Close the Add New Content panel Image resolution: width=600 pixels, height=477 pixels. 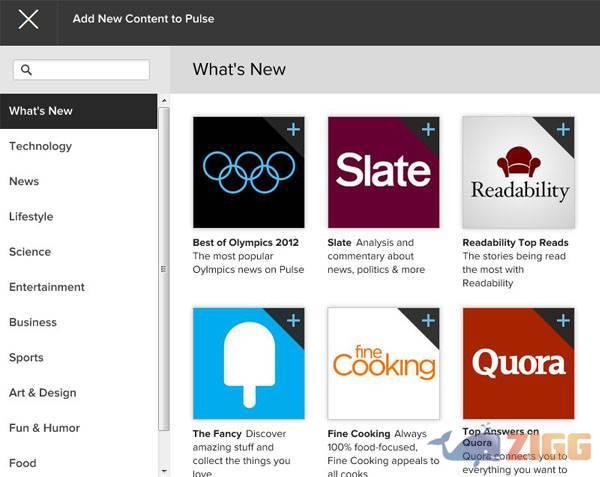pyautogui.click(x=28, y=19)
